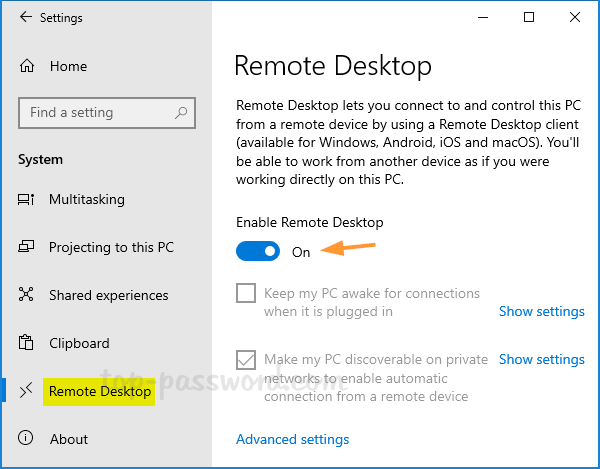Click the Clipboard icon in sidebar

[27, 344]
